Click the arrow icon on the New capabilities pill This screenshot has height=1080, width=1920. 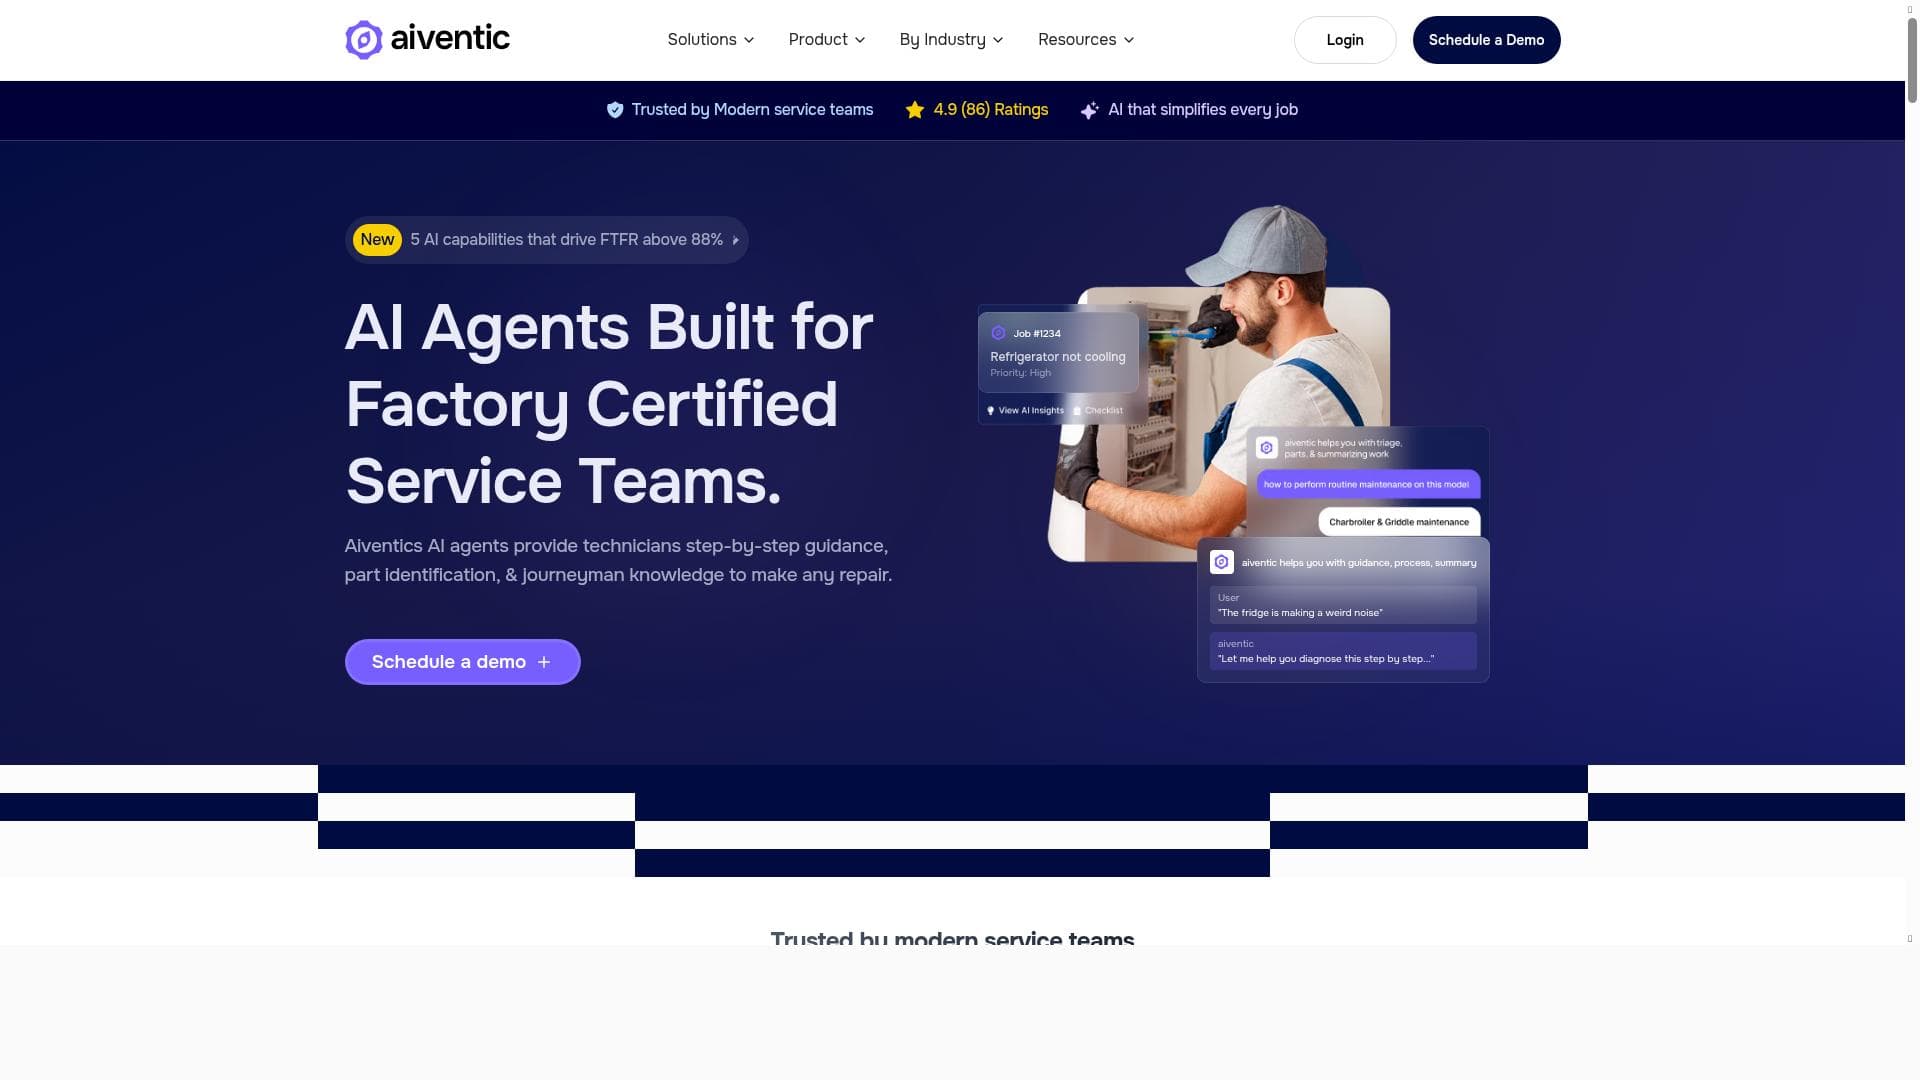(735, 240)
